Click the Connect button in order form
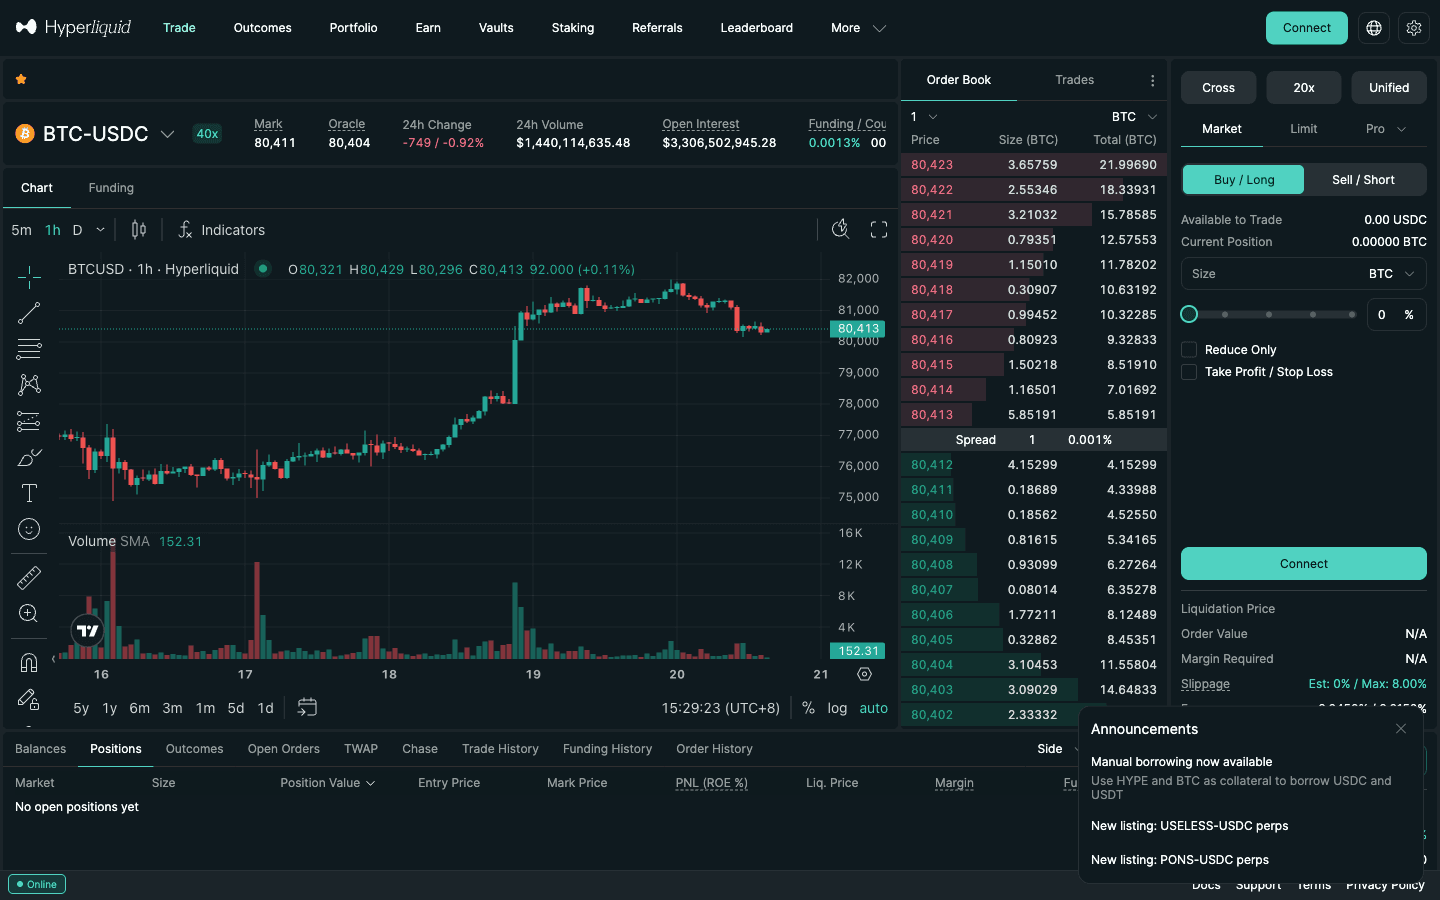 pos(1304,564)
